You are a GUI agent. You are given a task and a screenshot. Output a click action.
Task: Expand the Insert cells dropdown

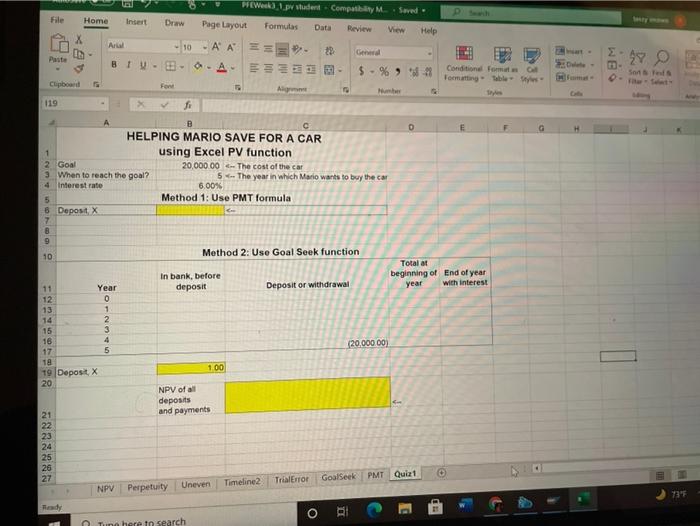(x=589, y=52)
